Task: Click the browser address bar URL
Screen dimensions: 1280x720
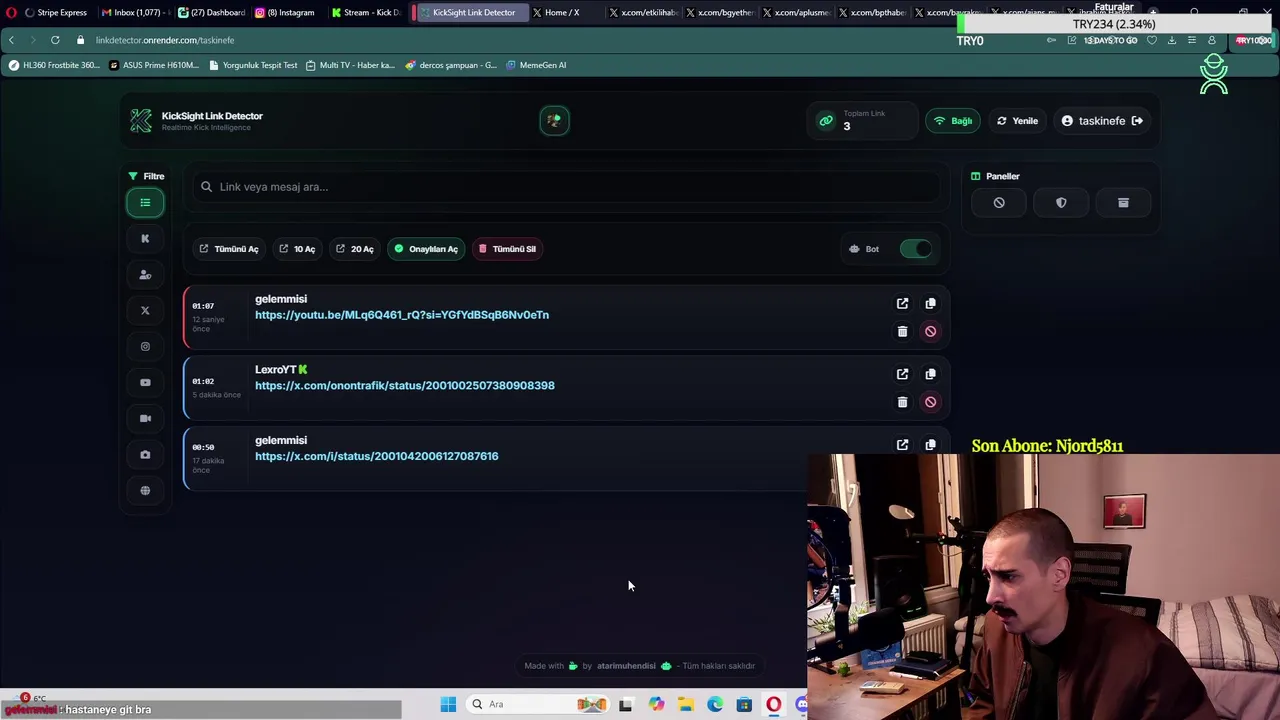Action: [165, 40]
